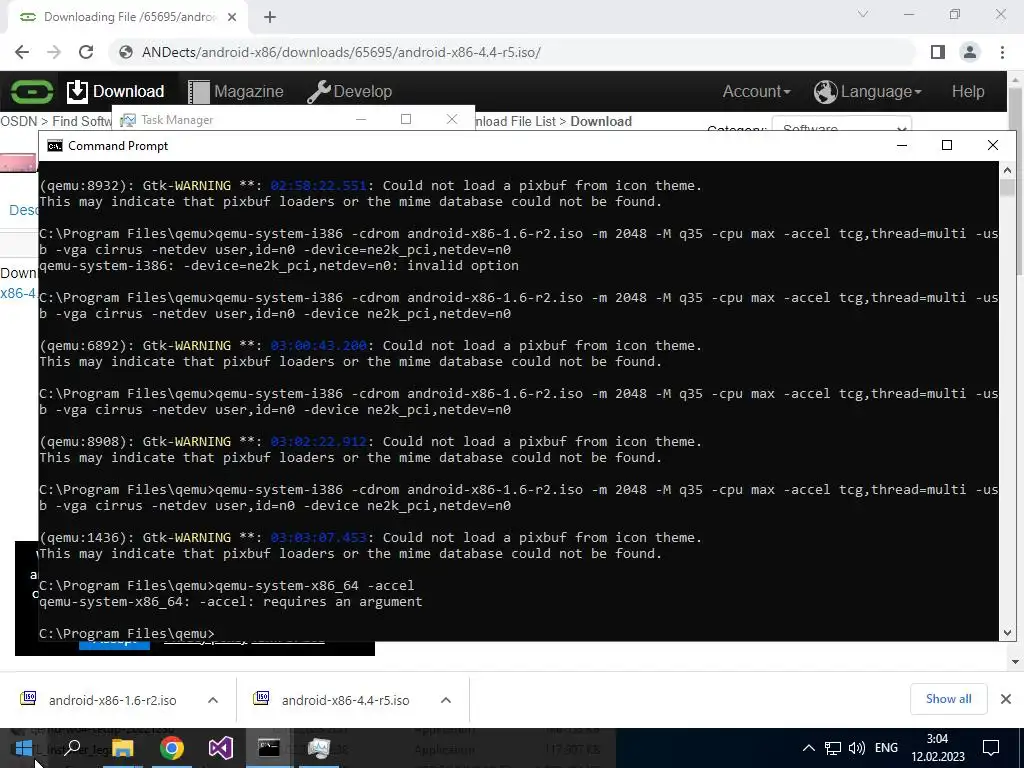Expand options for android-x86-1.6-r2.iso download
1024x768 pixels.
(213, 700)
